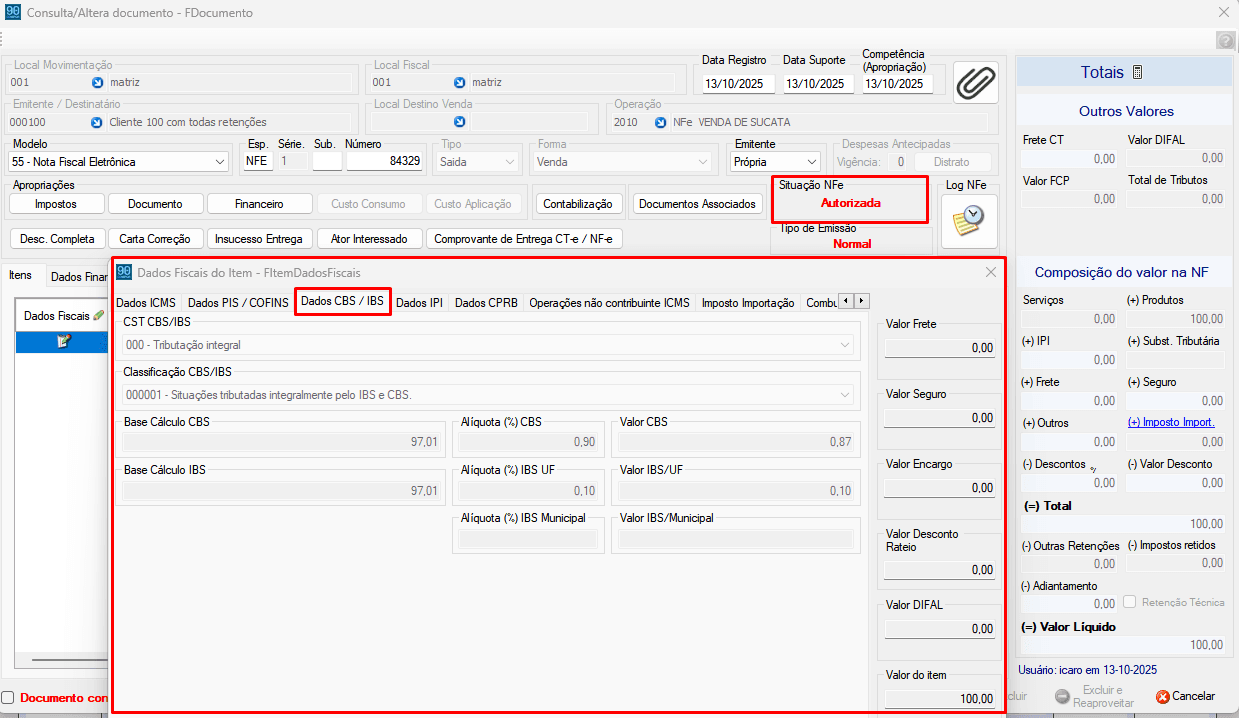Click the Consulta/Altera documento window app icon
This screenshot has width=1239, height=718.
13,13
